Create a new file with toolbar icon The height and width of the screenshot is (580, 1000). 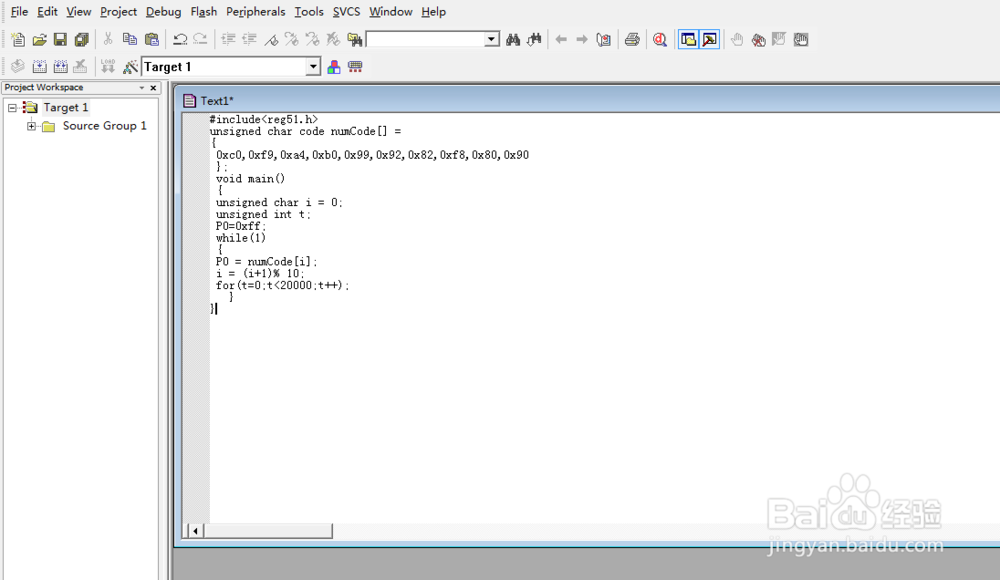tap(18, 40)
